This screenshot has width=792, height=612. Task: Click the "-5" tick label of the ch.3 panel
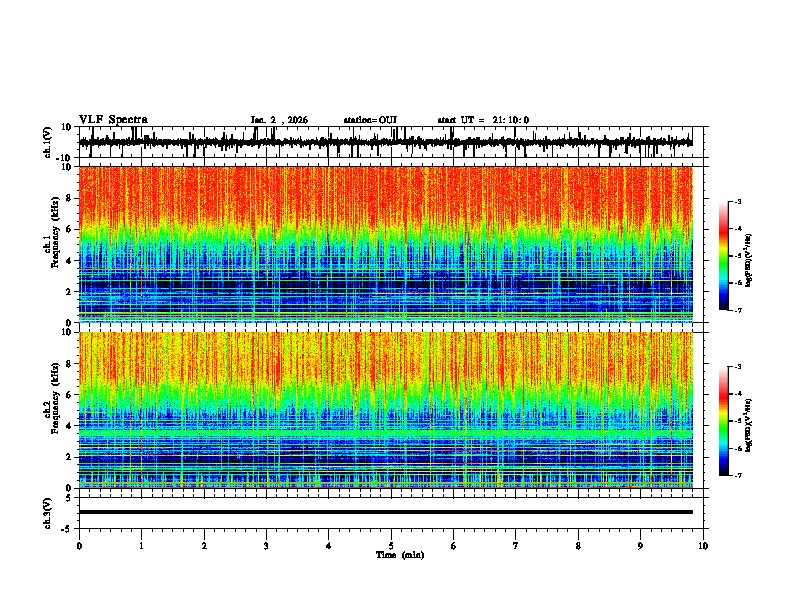point(67,529)
